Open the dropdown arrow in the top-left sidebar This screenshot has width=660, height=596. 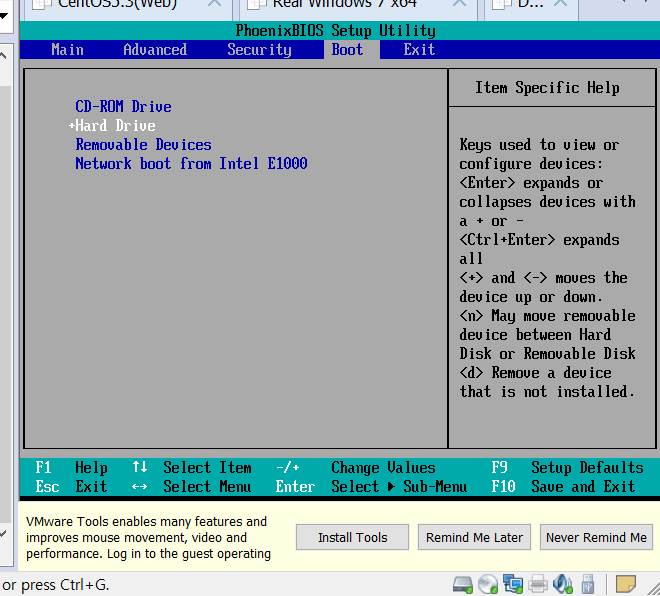(x=4, y=16)
